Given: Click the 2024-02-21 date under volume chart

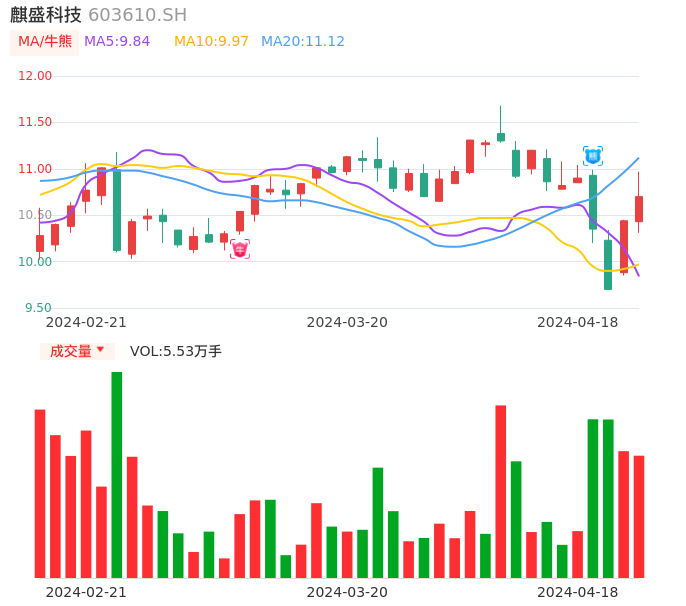Looking at the screenshot, I should [x=86, y=592].
